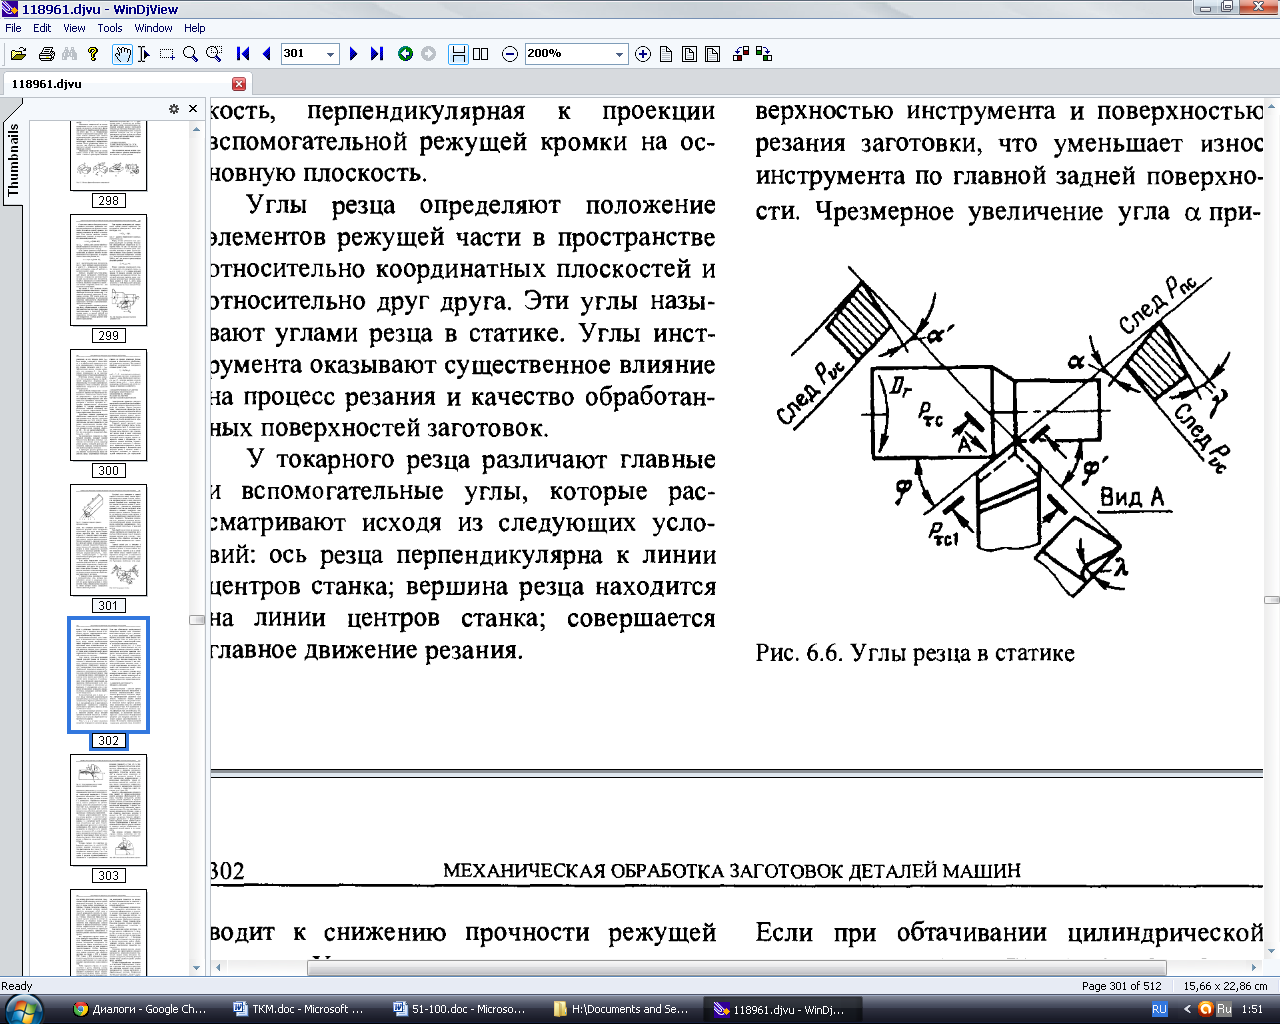Open the View menu
This screenshot has width=1280, height=1024.
74,28
